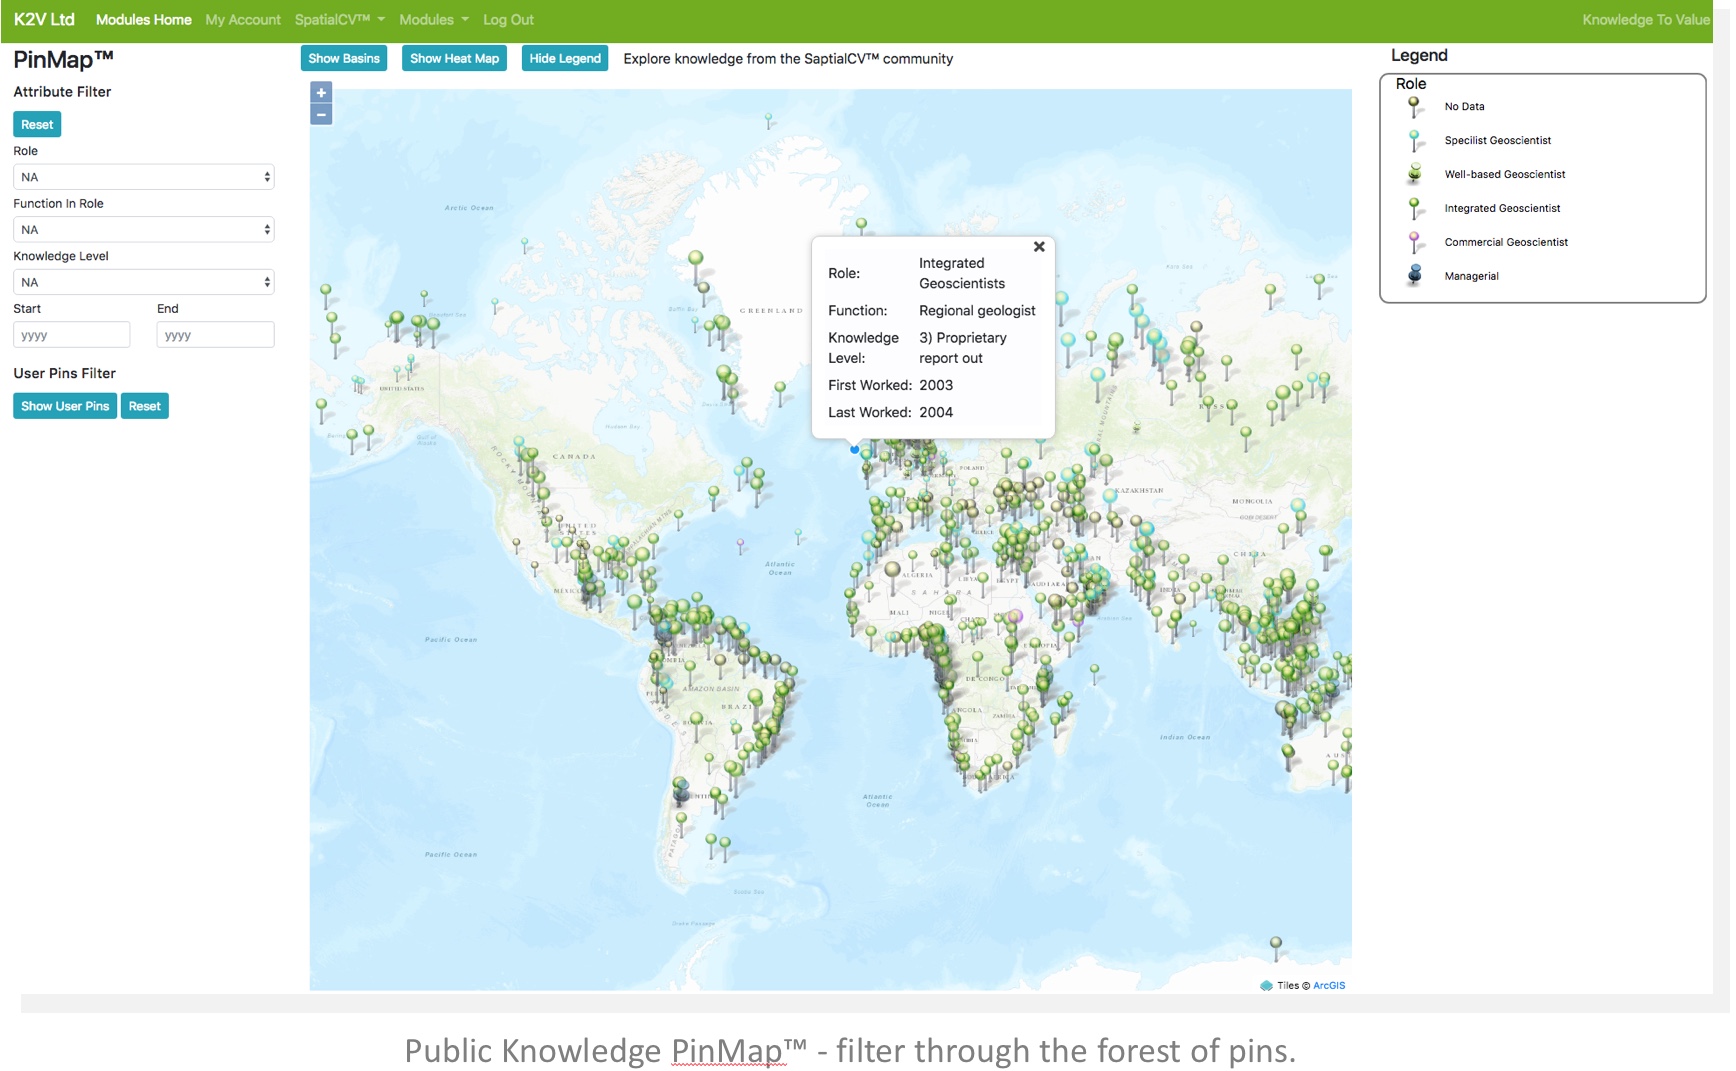The image size is (1736, 1071).
Task: Focus the Start year input field
Action: coord(72,335)
